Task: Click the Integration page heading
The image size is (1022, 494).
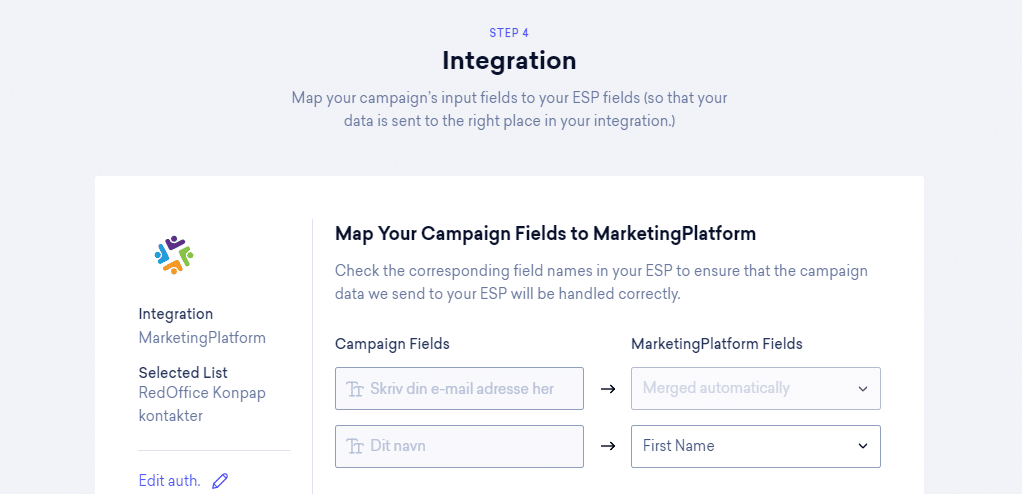Action: tap(509, 61)
